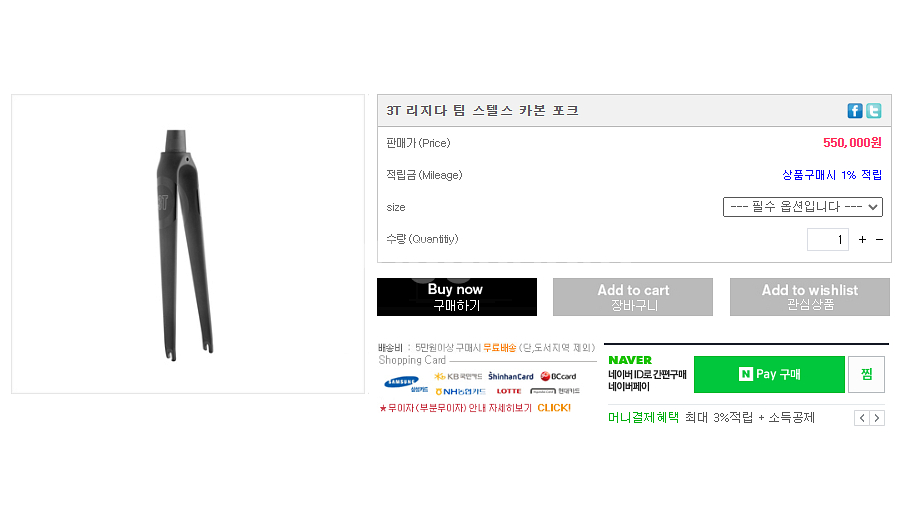Add the fork to cart
Image resolution: width=907 pixels, height=510 pixels.
633,297
